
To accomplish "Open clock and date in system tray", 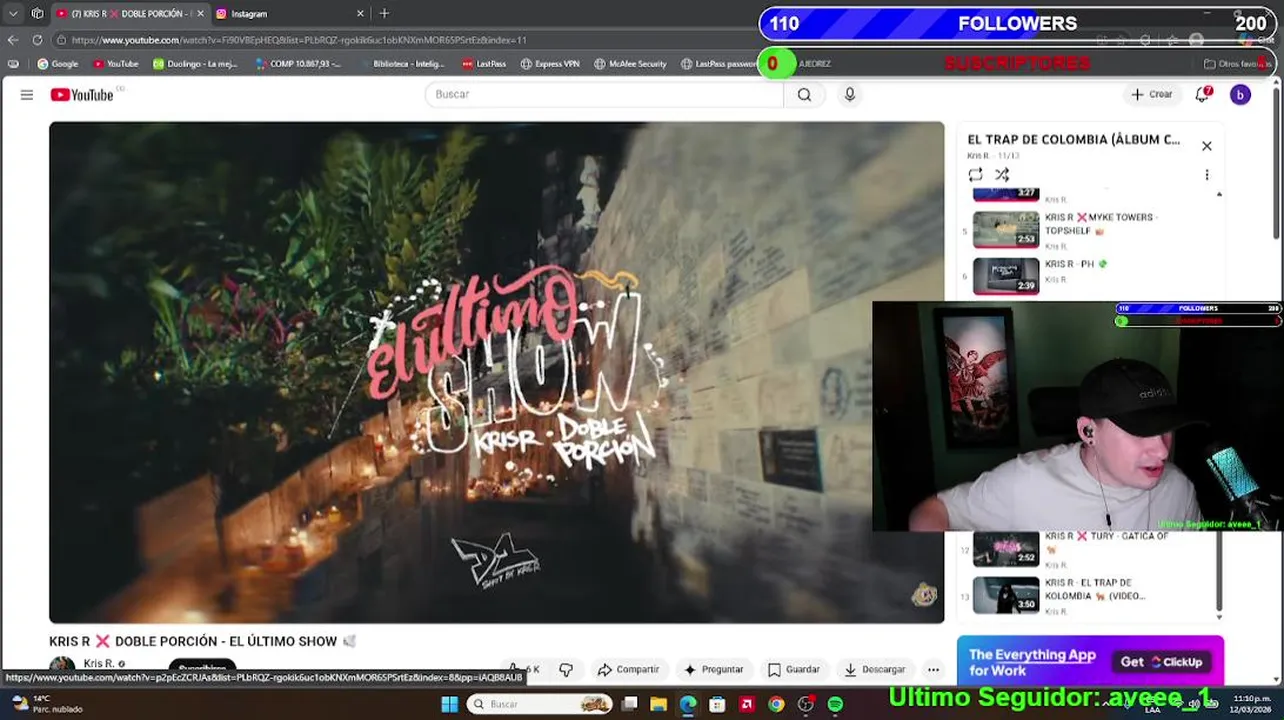I will (x=1252, y=704).
